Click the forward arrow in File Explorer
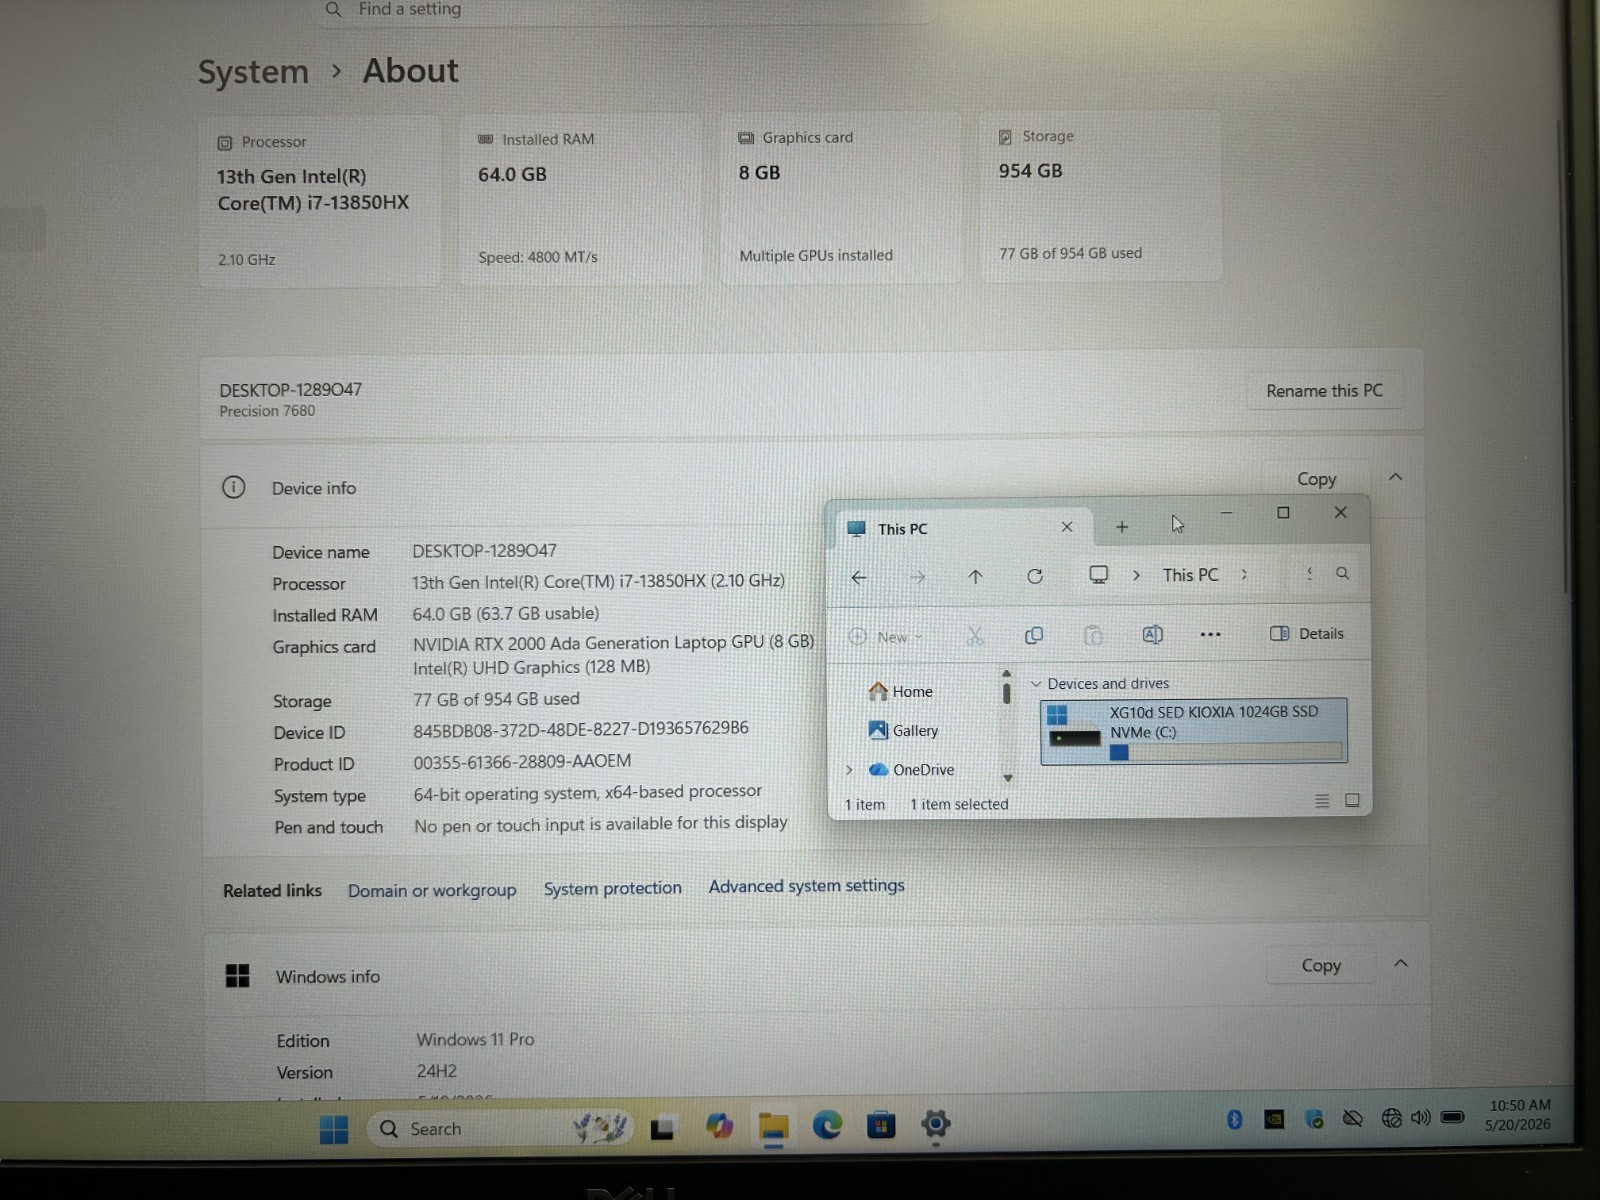 pos(917,577)
